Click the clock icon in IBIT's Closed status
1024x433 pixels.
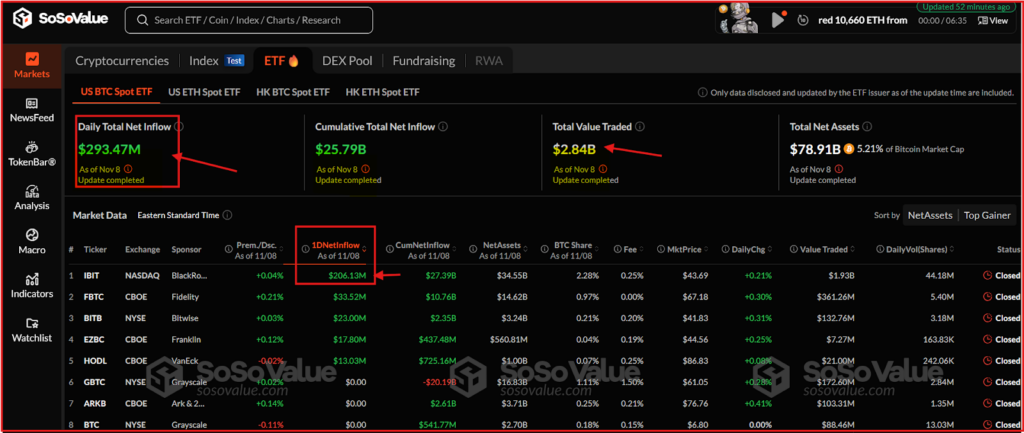point(987,276)
